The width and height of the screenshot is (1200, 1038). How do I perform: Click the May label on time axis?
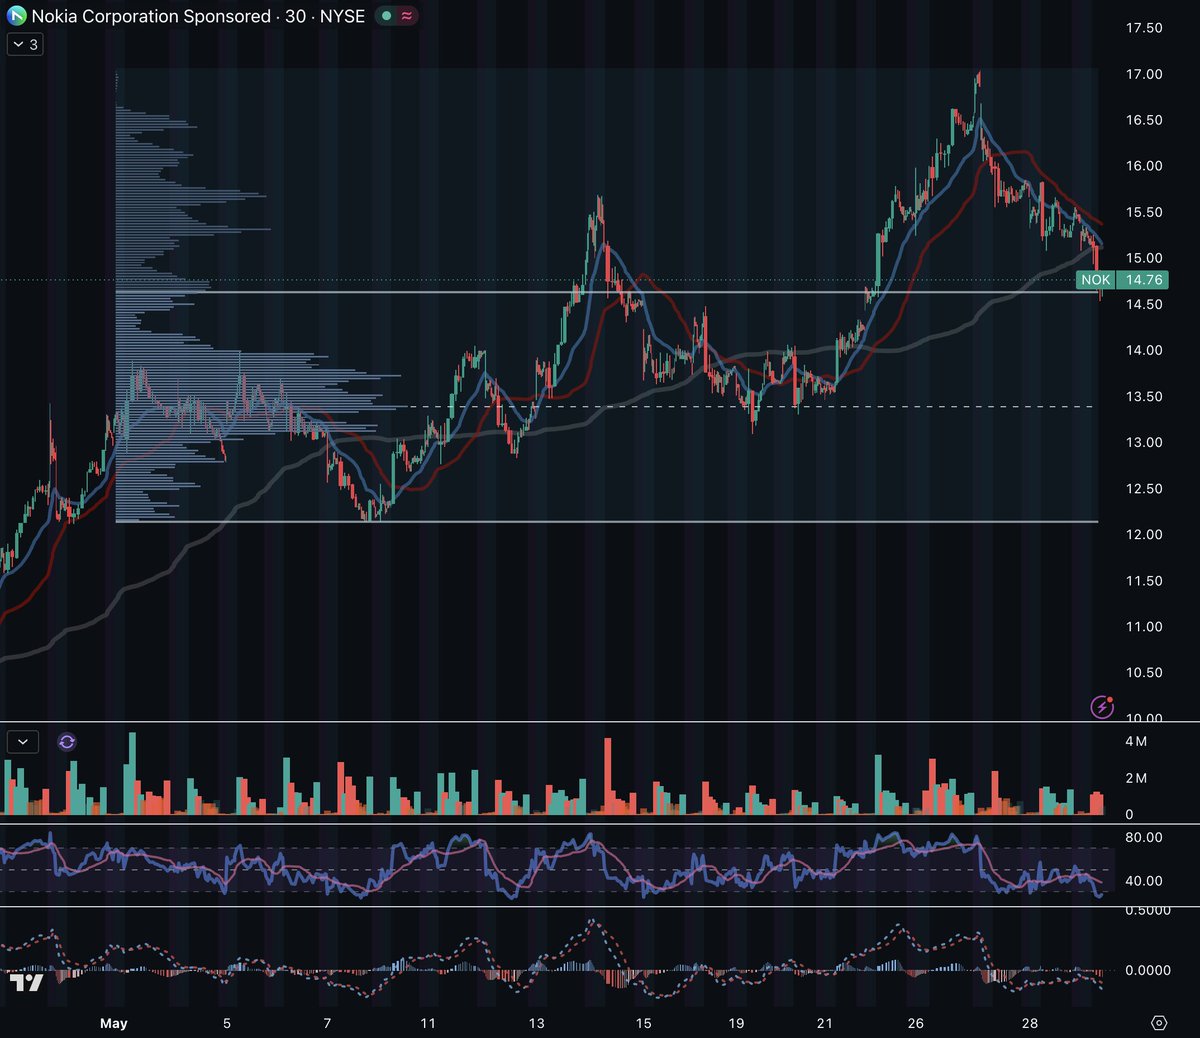point(114,1023)
